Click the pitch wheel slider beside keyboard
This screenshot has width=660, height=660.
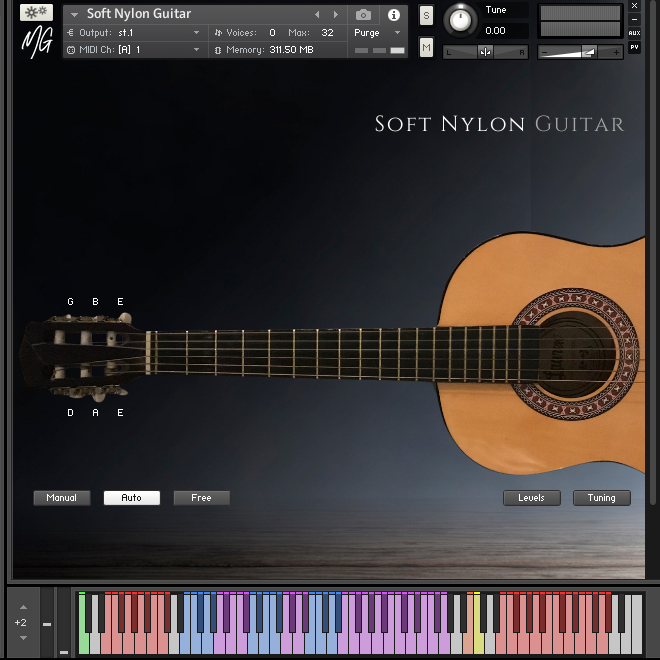tap(47, 623)
